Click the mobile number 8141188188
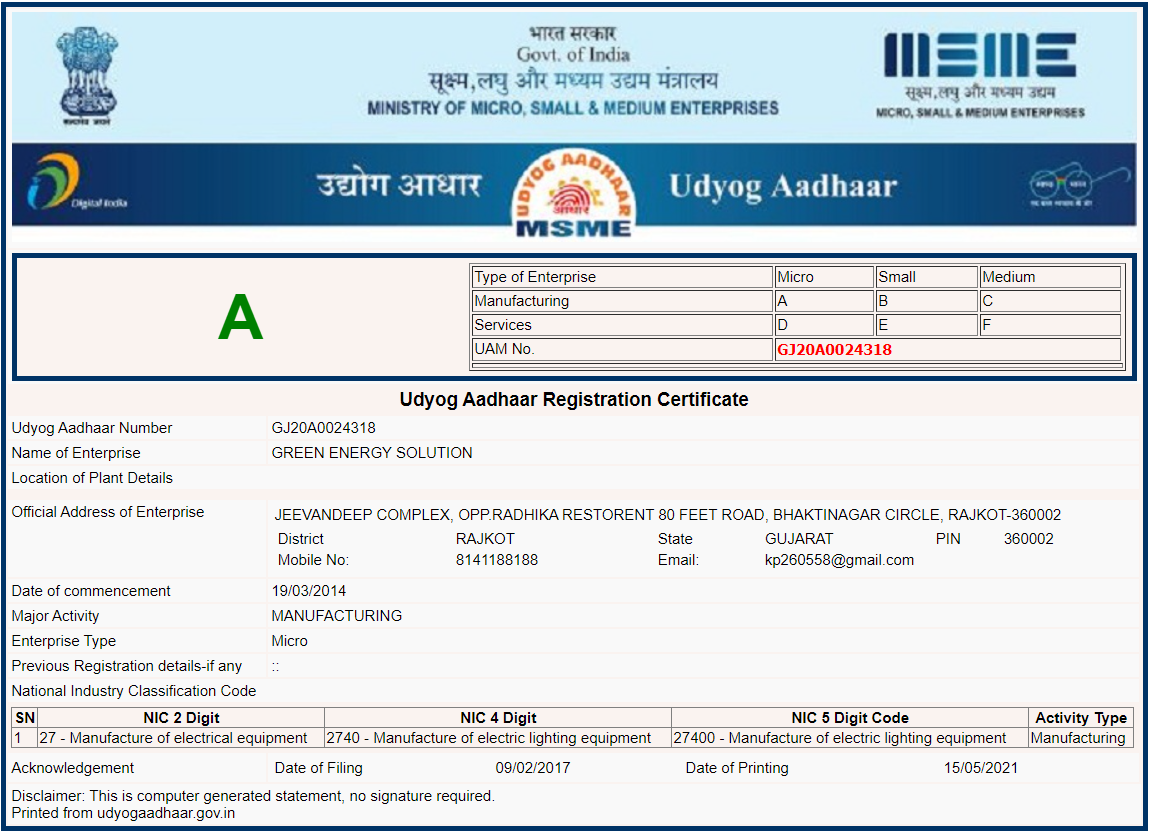This screenshot has width=1150, height=832. pos(497,560)
